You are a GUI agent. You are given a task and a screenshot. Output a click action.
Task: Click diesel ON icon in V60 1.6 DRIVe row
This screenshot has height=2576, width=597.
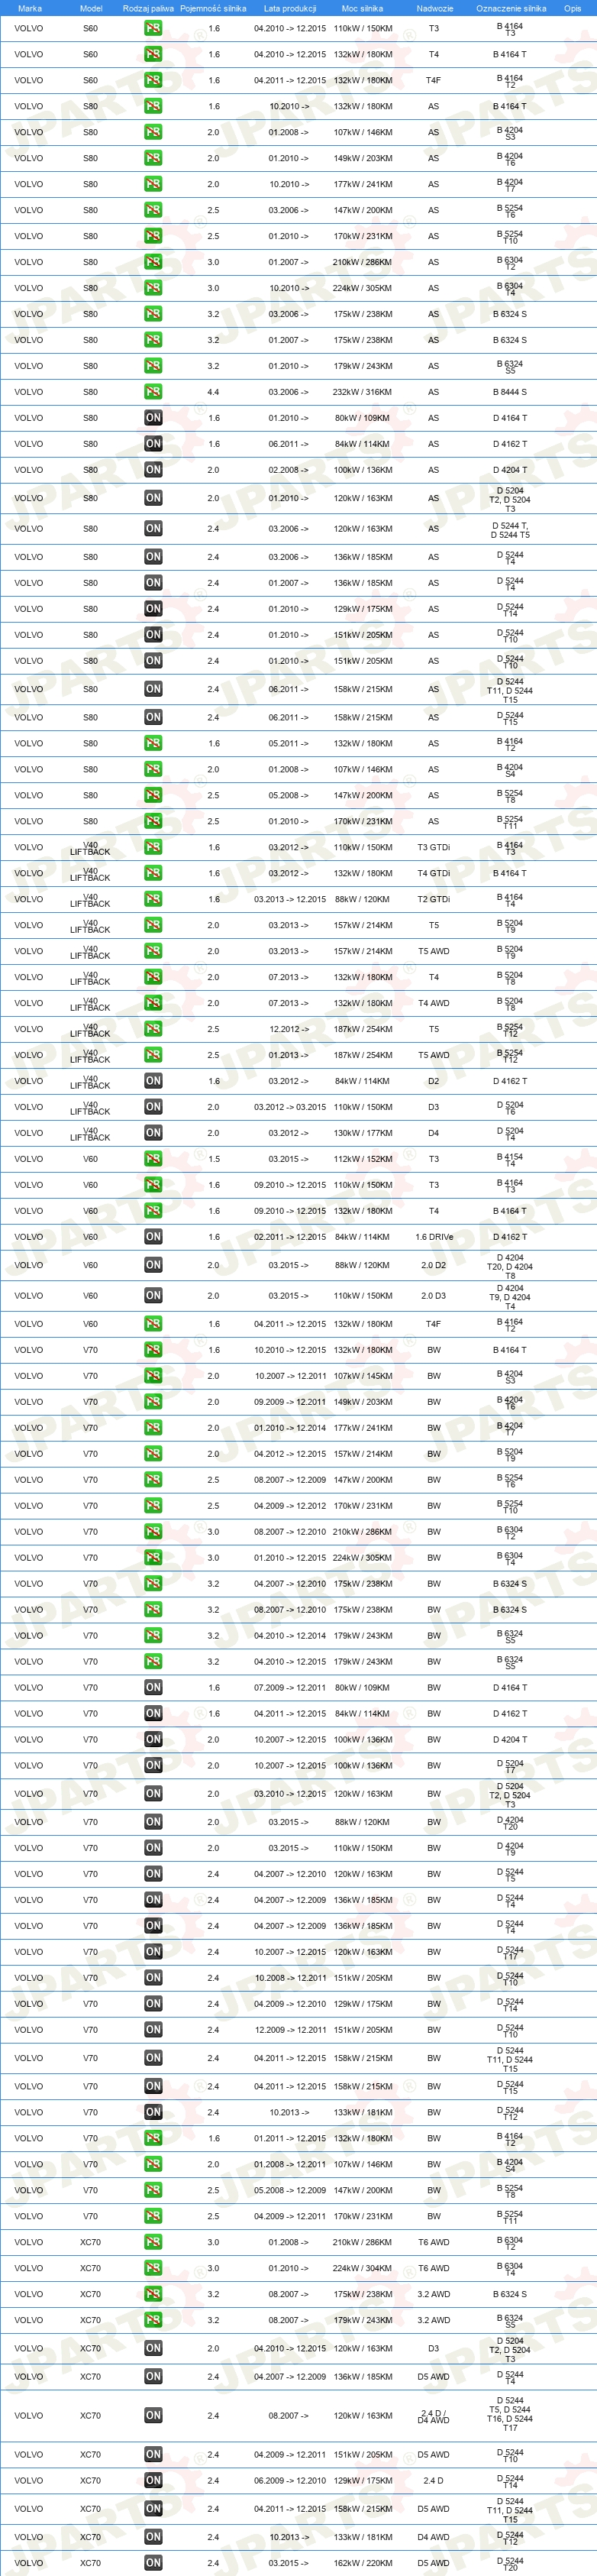[x=153, y=1237]
